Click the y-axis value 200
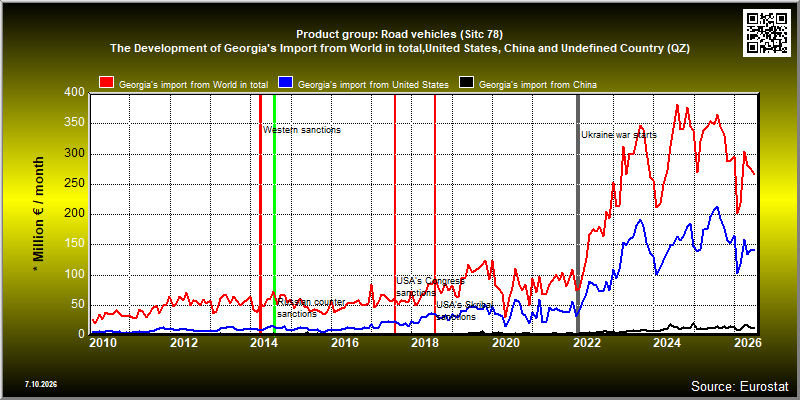Viewport: 800px width, 400px height. point(74,214)
